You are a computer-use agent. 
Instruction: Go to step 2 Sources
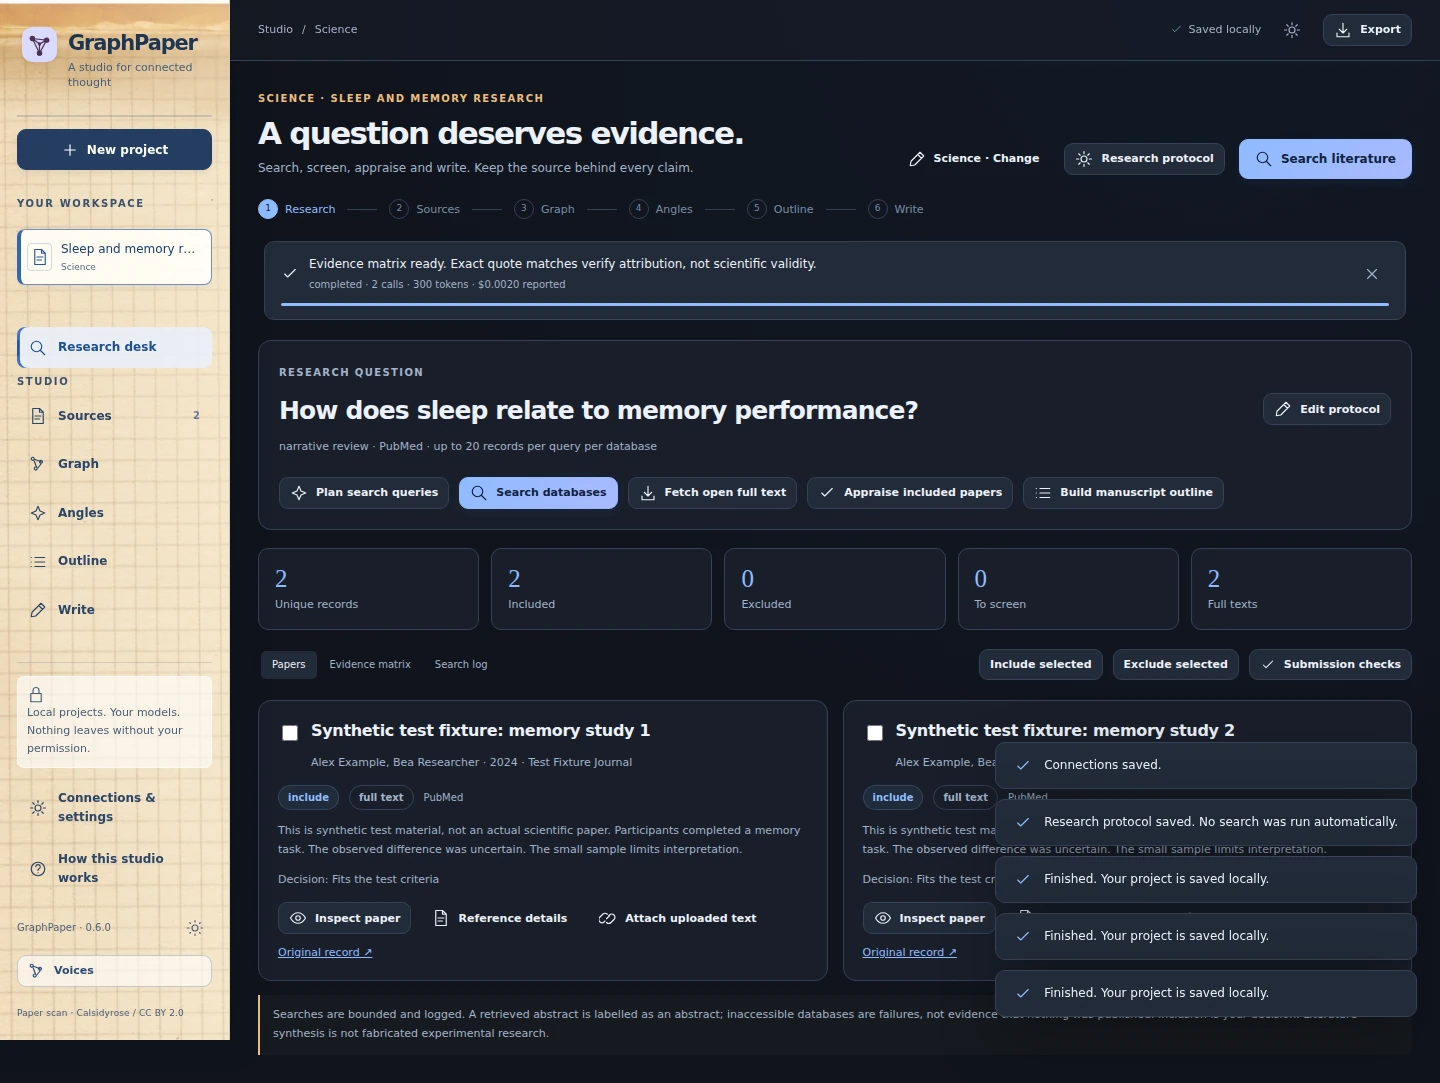[425, 209]
